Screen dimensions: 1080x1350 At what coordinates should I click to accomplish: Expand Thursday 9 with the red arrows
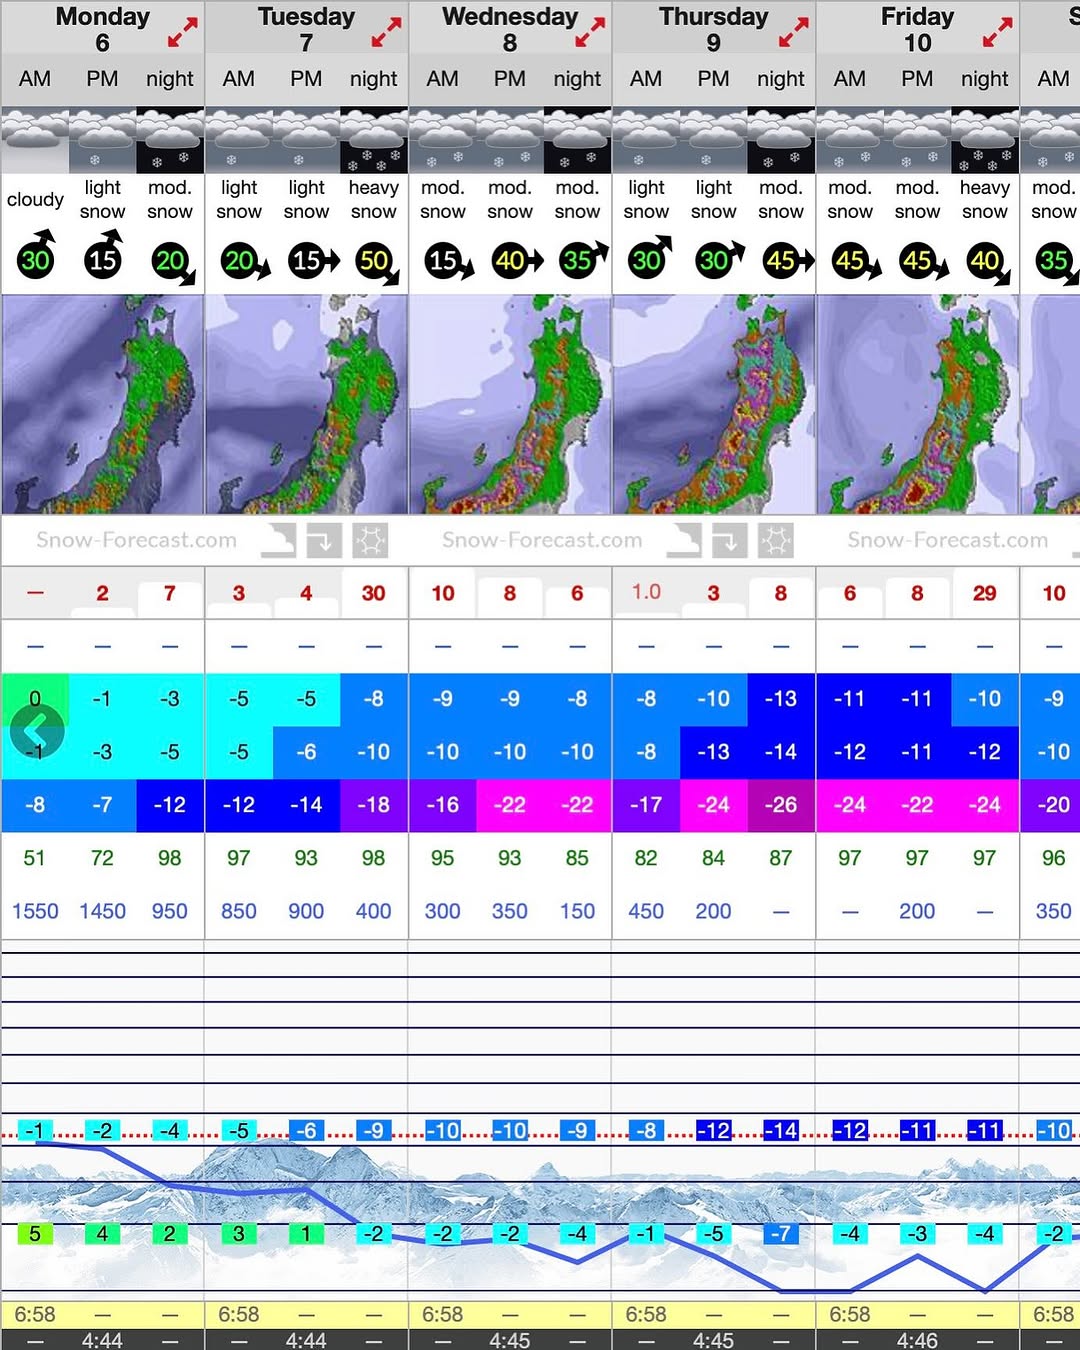point(793,33)
